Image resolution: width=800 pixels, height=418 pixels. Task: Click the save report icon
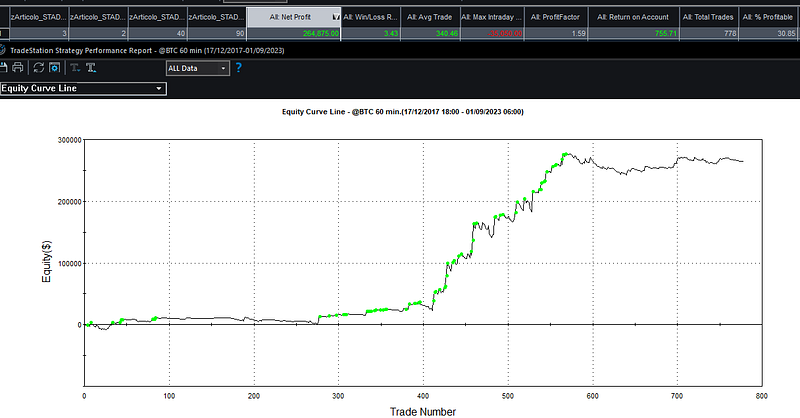3,68
